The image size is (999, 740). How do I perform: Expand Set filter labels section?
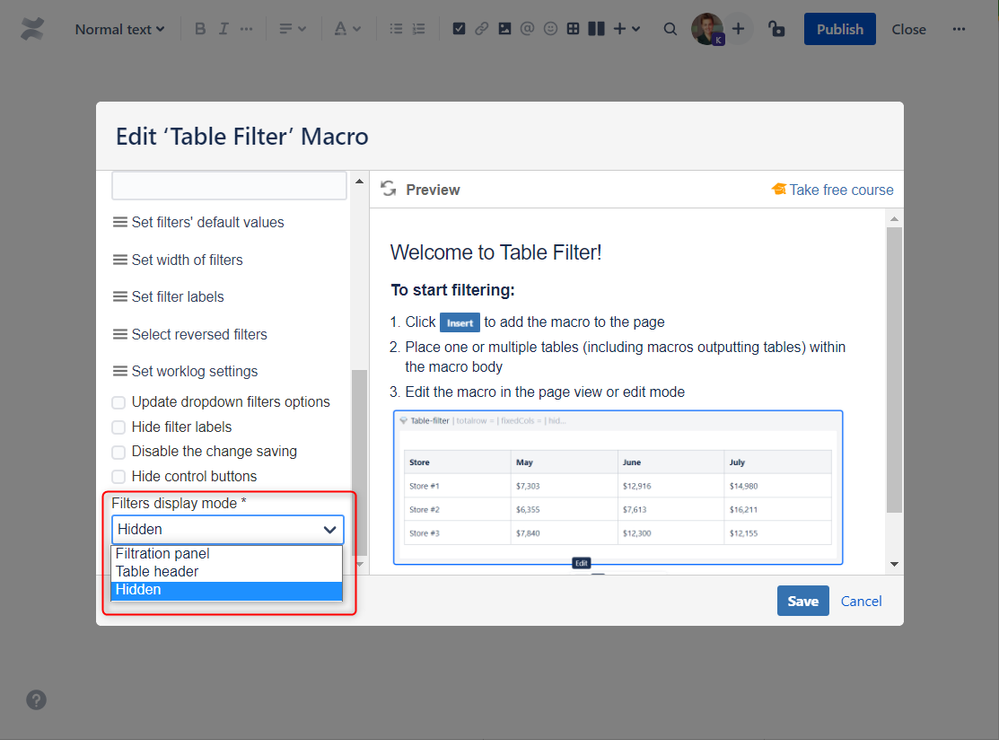point(168,297)
